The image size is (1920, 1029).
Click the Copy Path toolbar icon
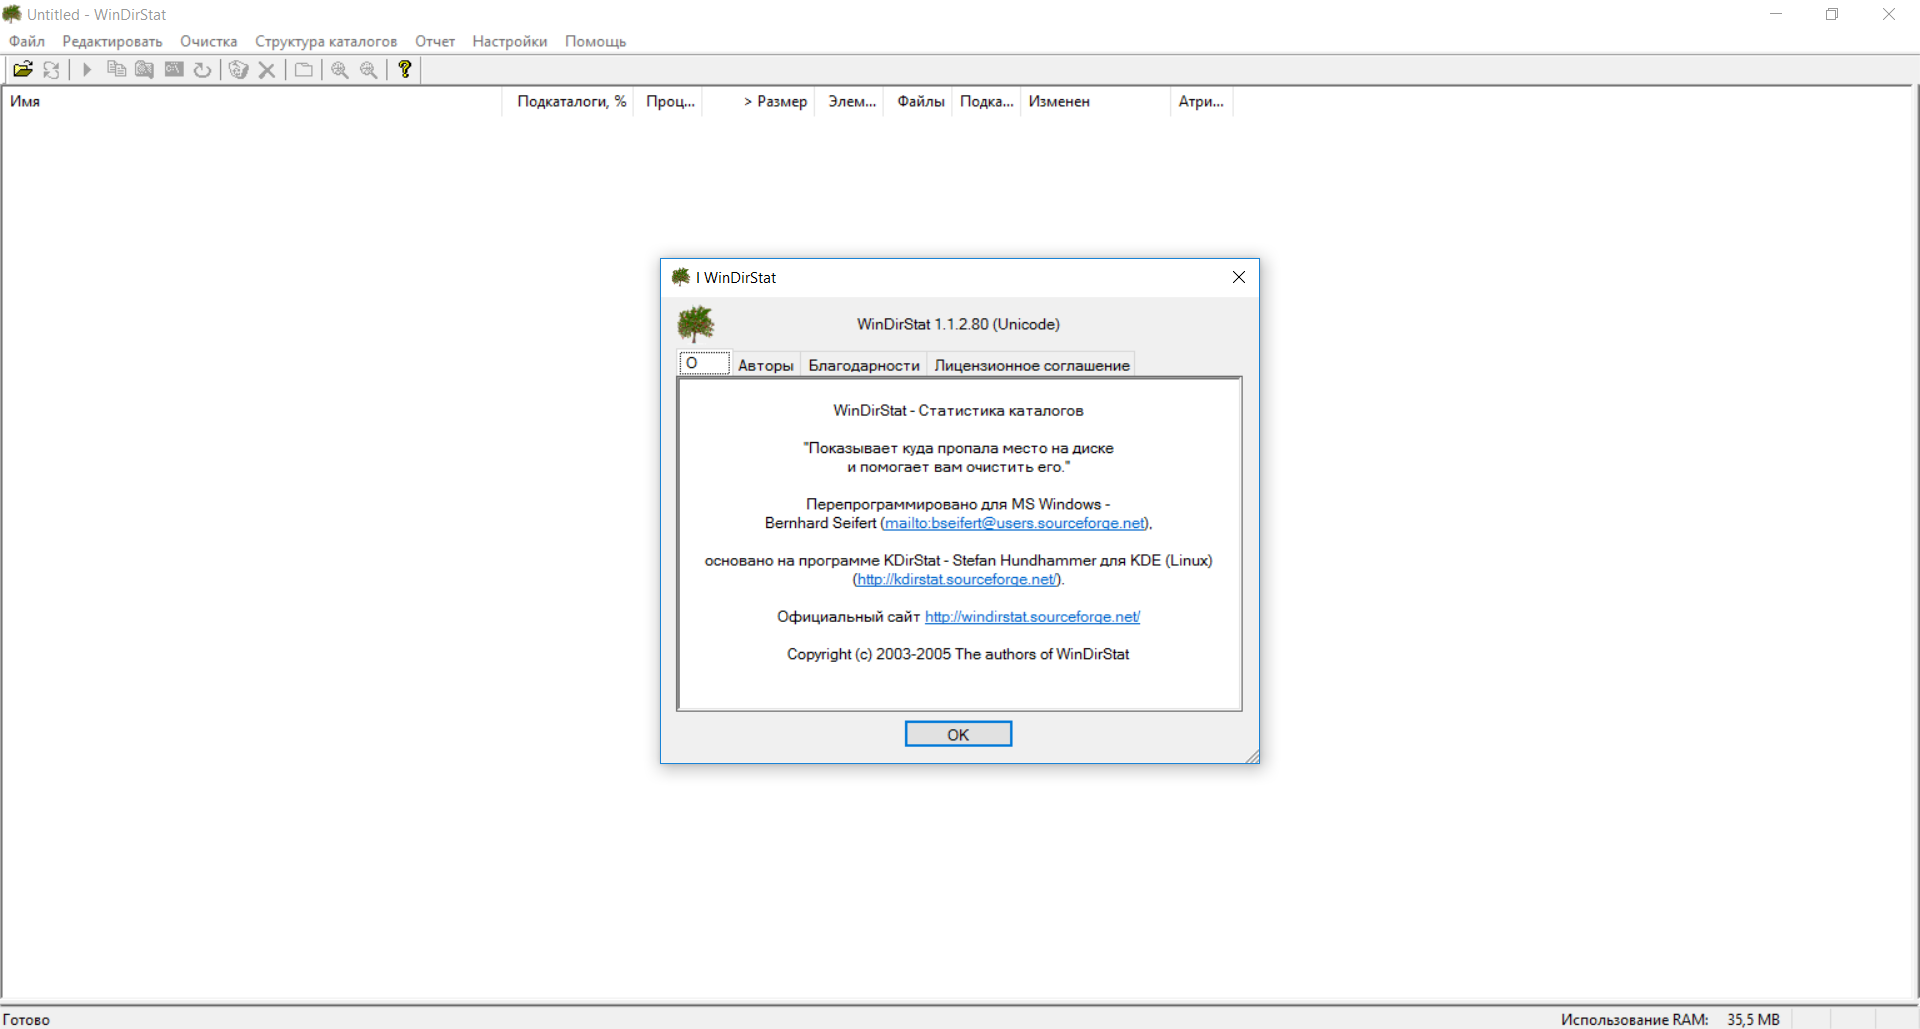[x=116, y=69]
